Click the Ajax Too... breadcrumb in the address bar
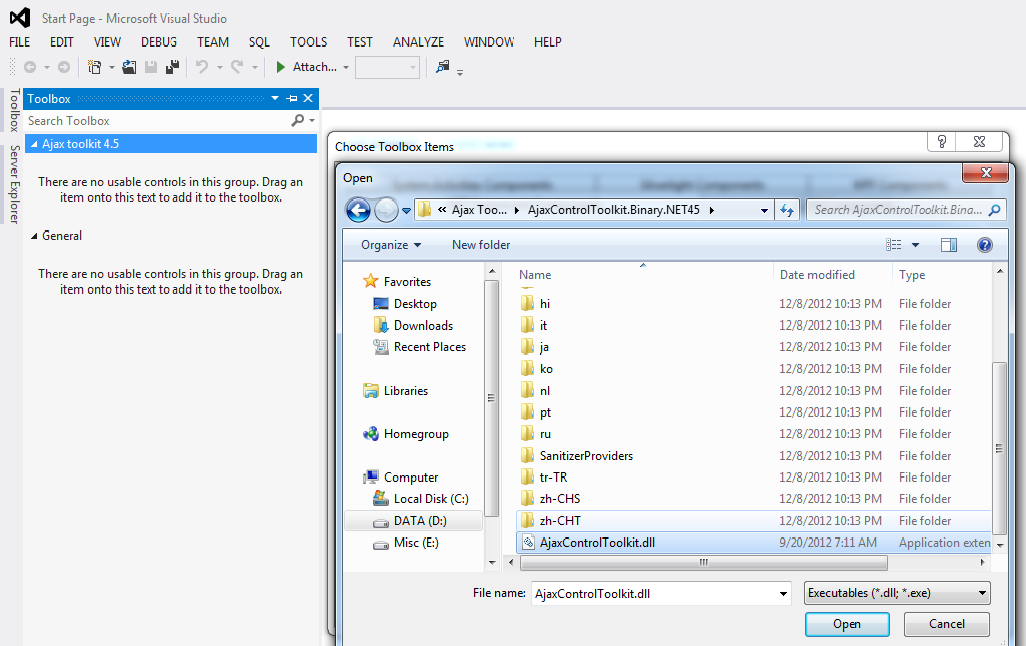 point(479,210)
